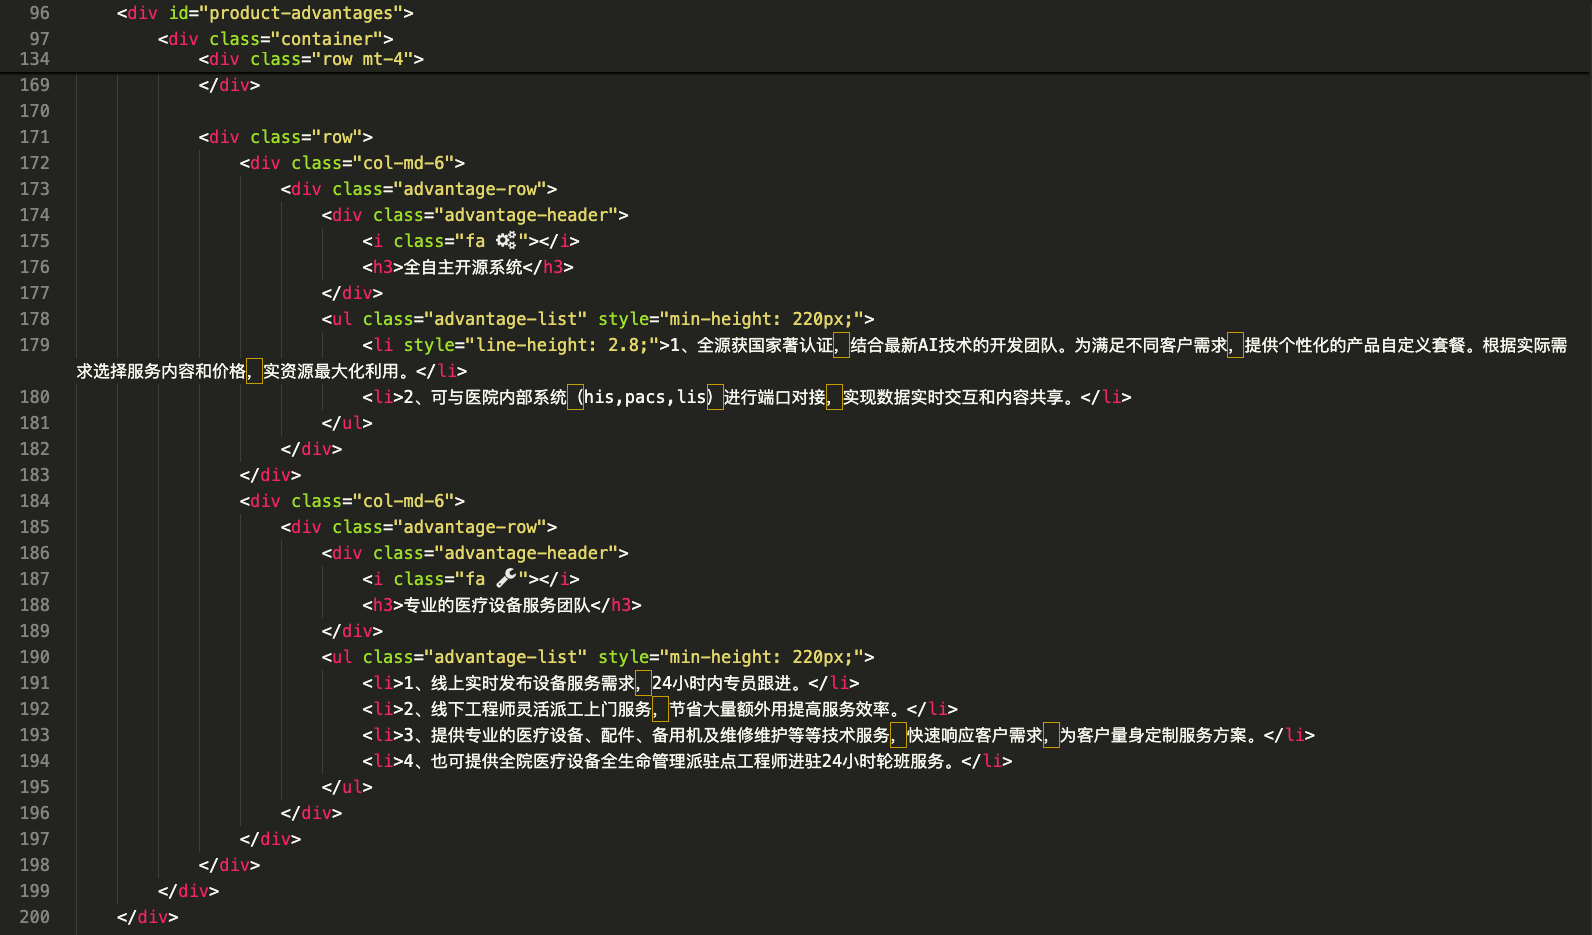Click the text (his,pacs,lis) on line 180
The image size is (1592, 935).
click(x=645, y=397)
